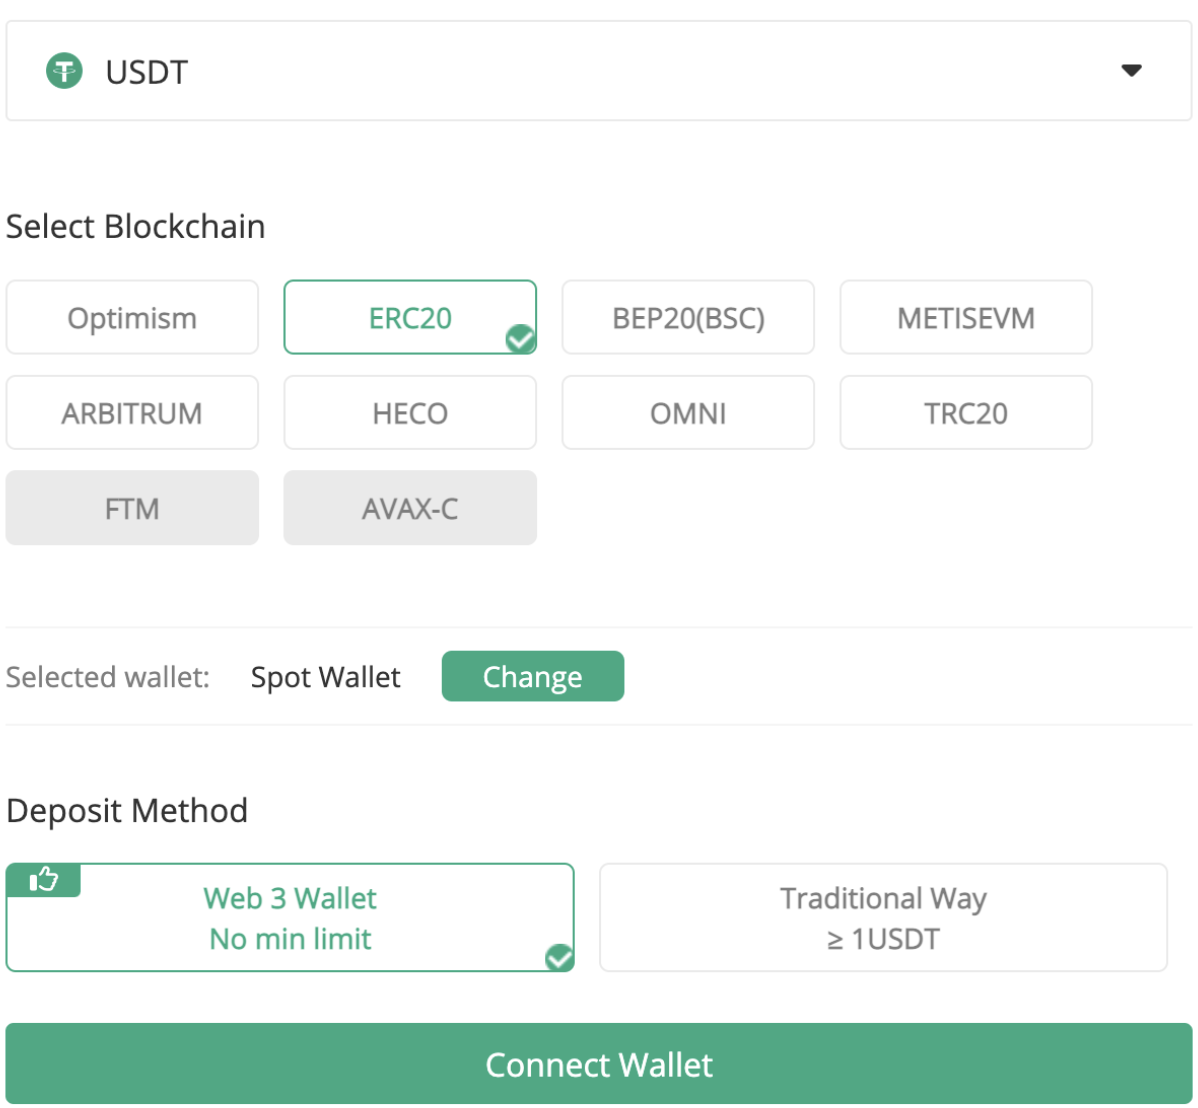Choose the ERC20 blockchain option
This screenshot has width=1198, height=1108.
(410, 318)
